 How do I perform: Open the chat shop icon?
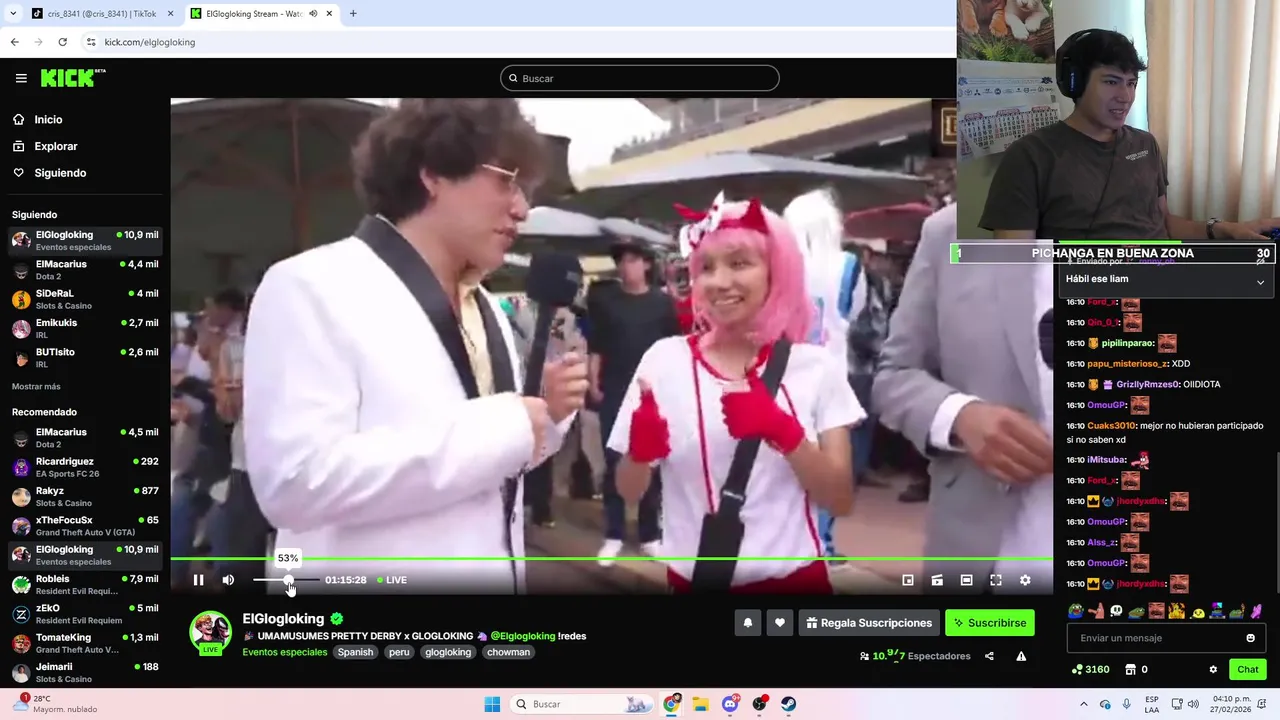tap(1131, 669)
